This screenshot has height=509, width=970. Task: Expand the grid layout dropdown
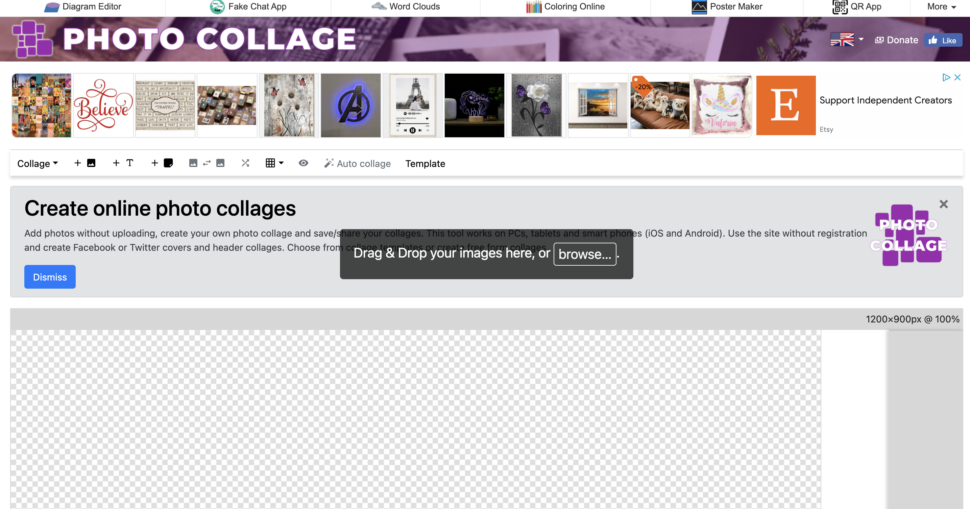point(274,163)
